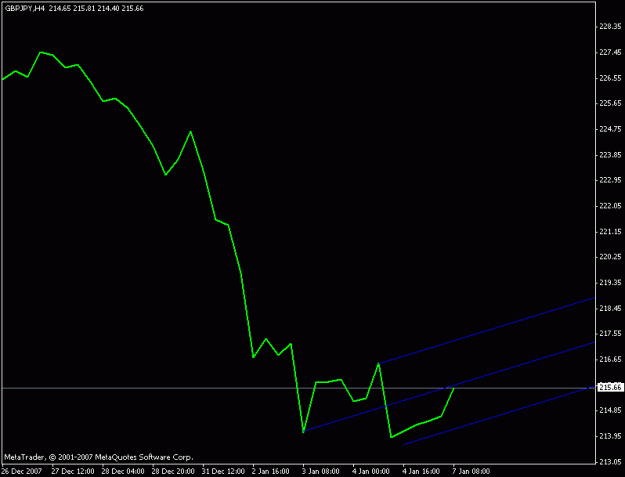Click the 28 Dec 20:00 time label
The width and height of the screenshot is (625, 477).
[173, 471]
